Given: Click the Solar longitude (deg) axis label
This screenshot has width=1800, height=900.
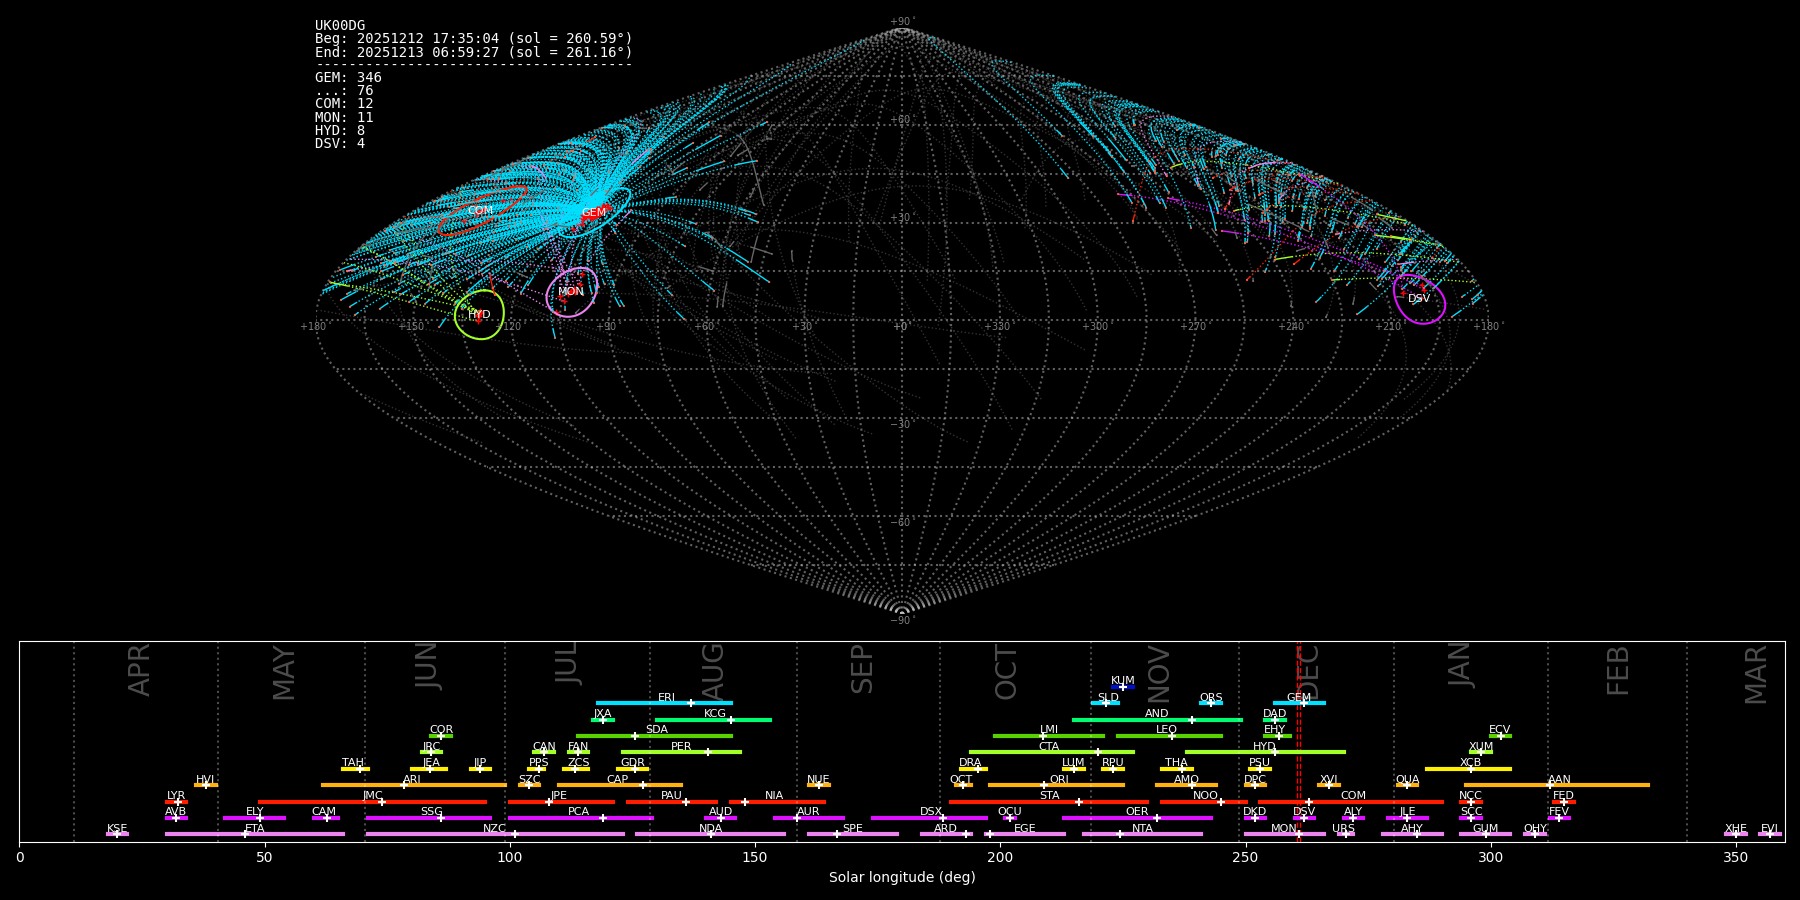Looking at the screenshot, I should pyautogui.click(x=902, y=878).
